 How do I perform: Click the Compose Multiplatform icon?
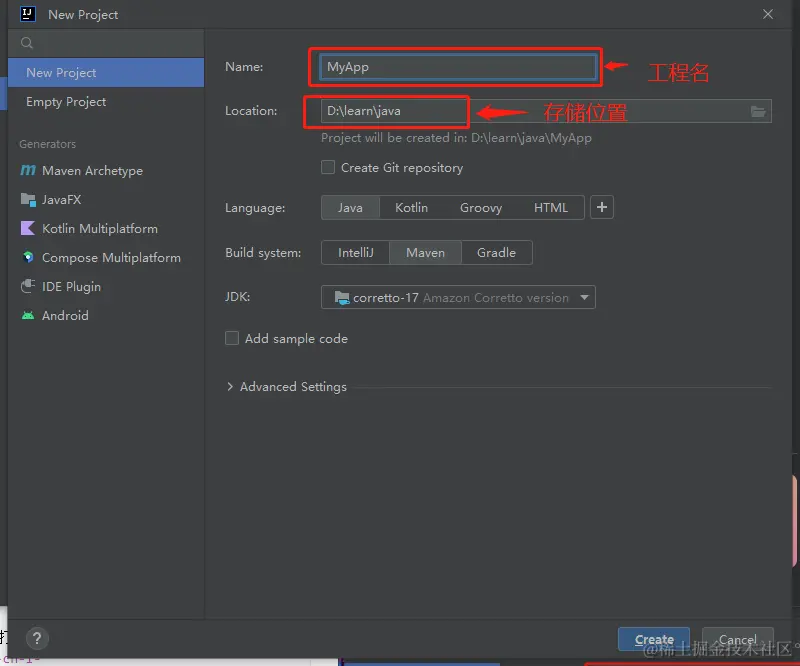[28, 257]
